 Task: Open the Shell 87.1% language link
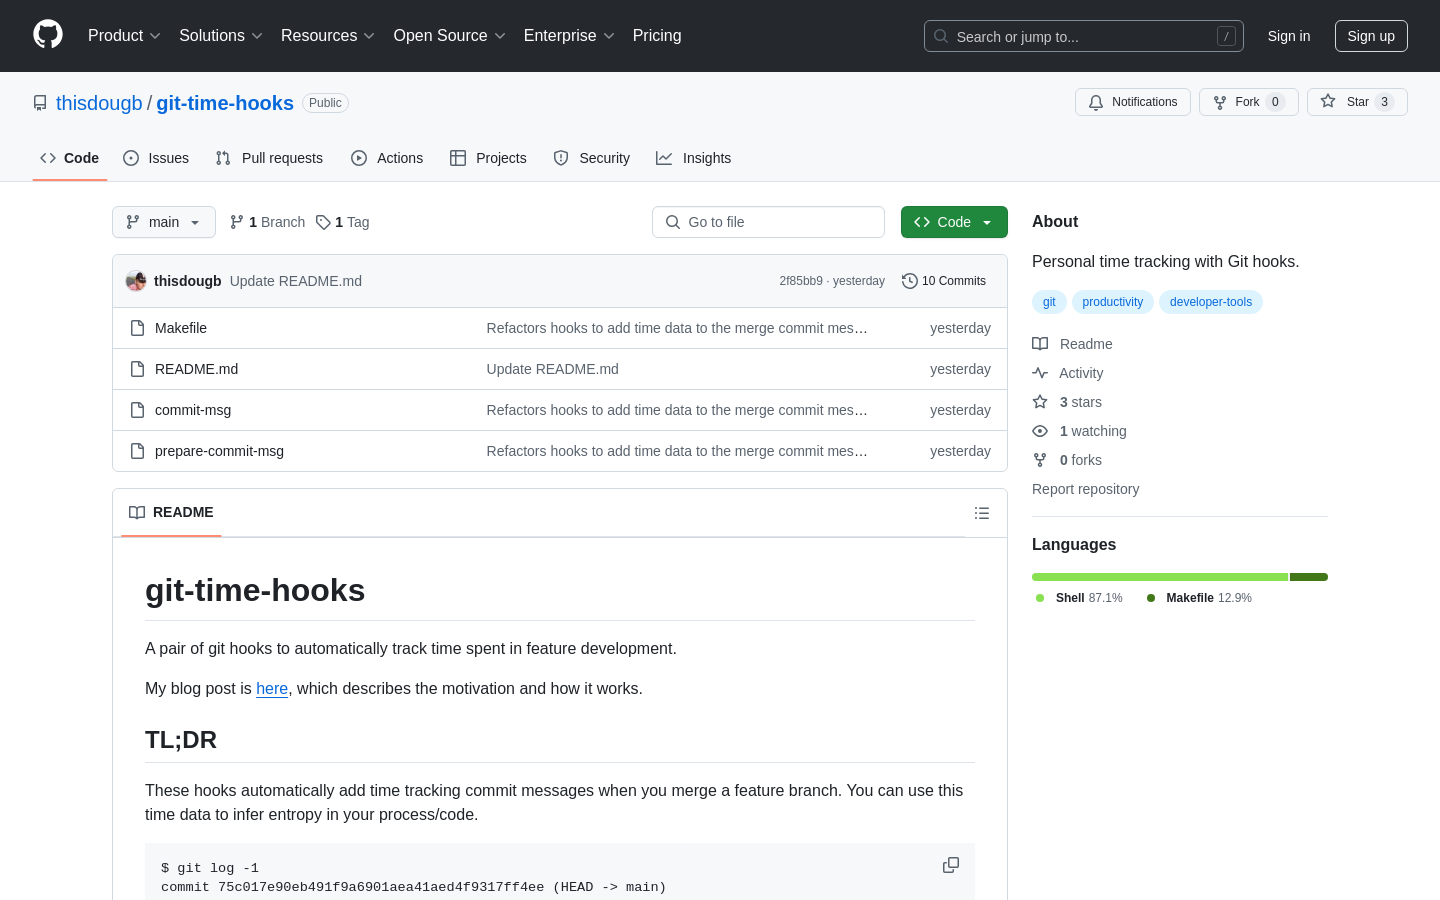[1079, 598]
